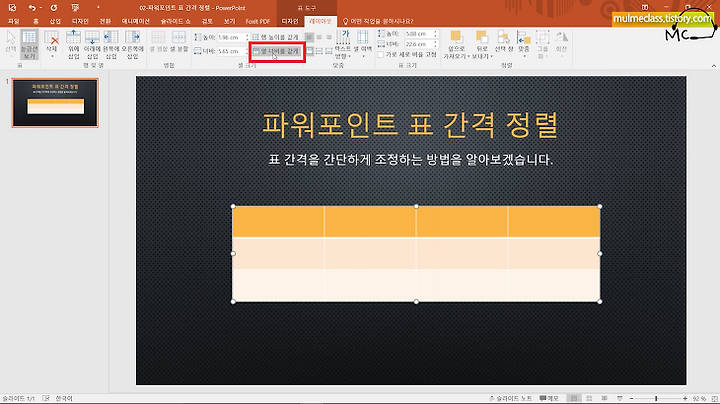Check 가로 세로 비율 고정 (Lock Aspect Ratio)

381,54
